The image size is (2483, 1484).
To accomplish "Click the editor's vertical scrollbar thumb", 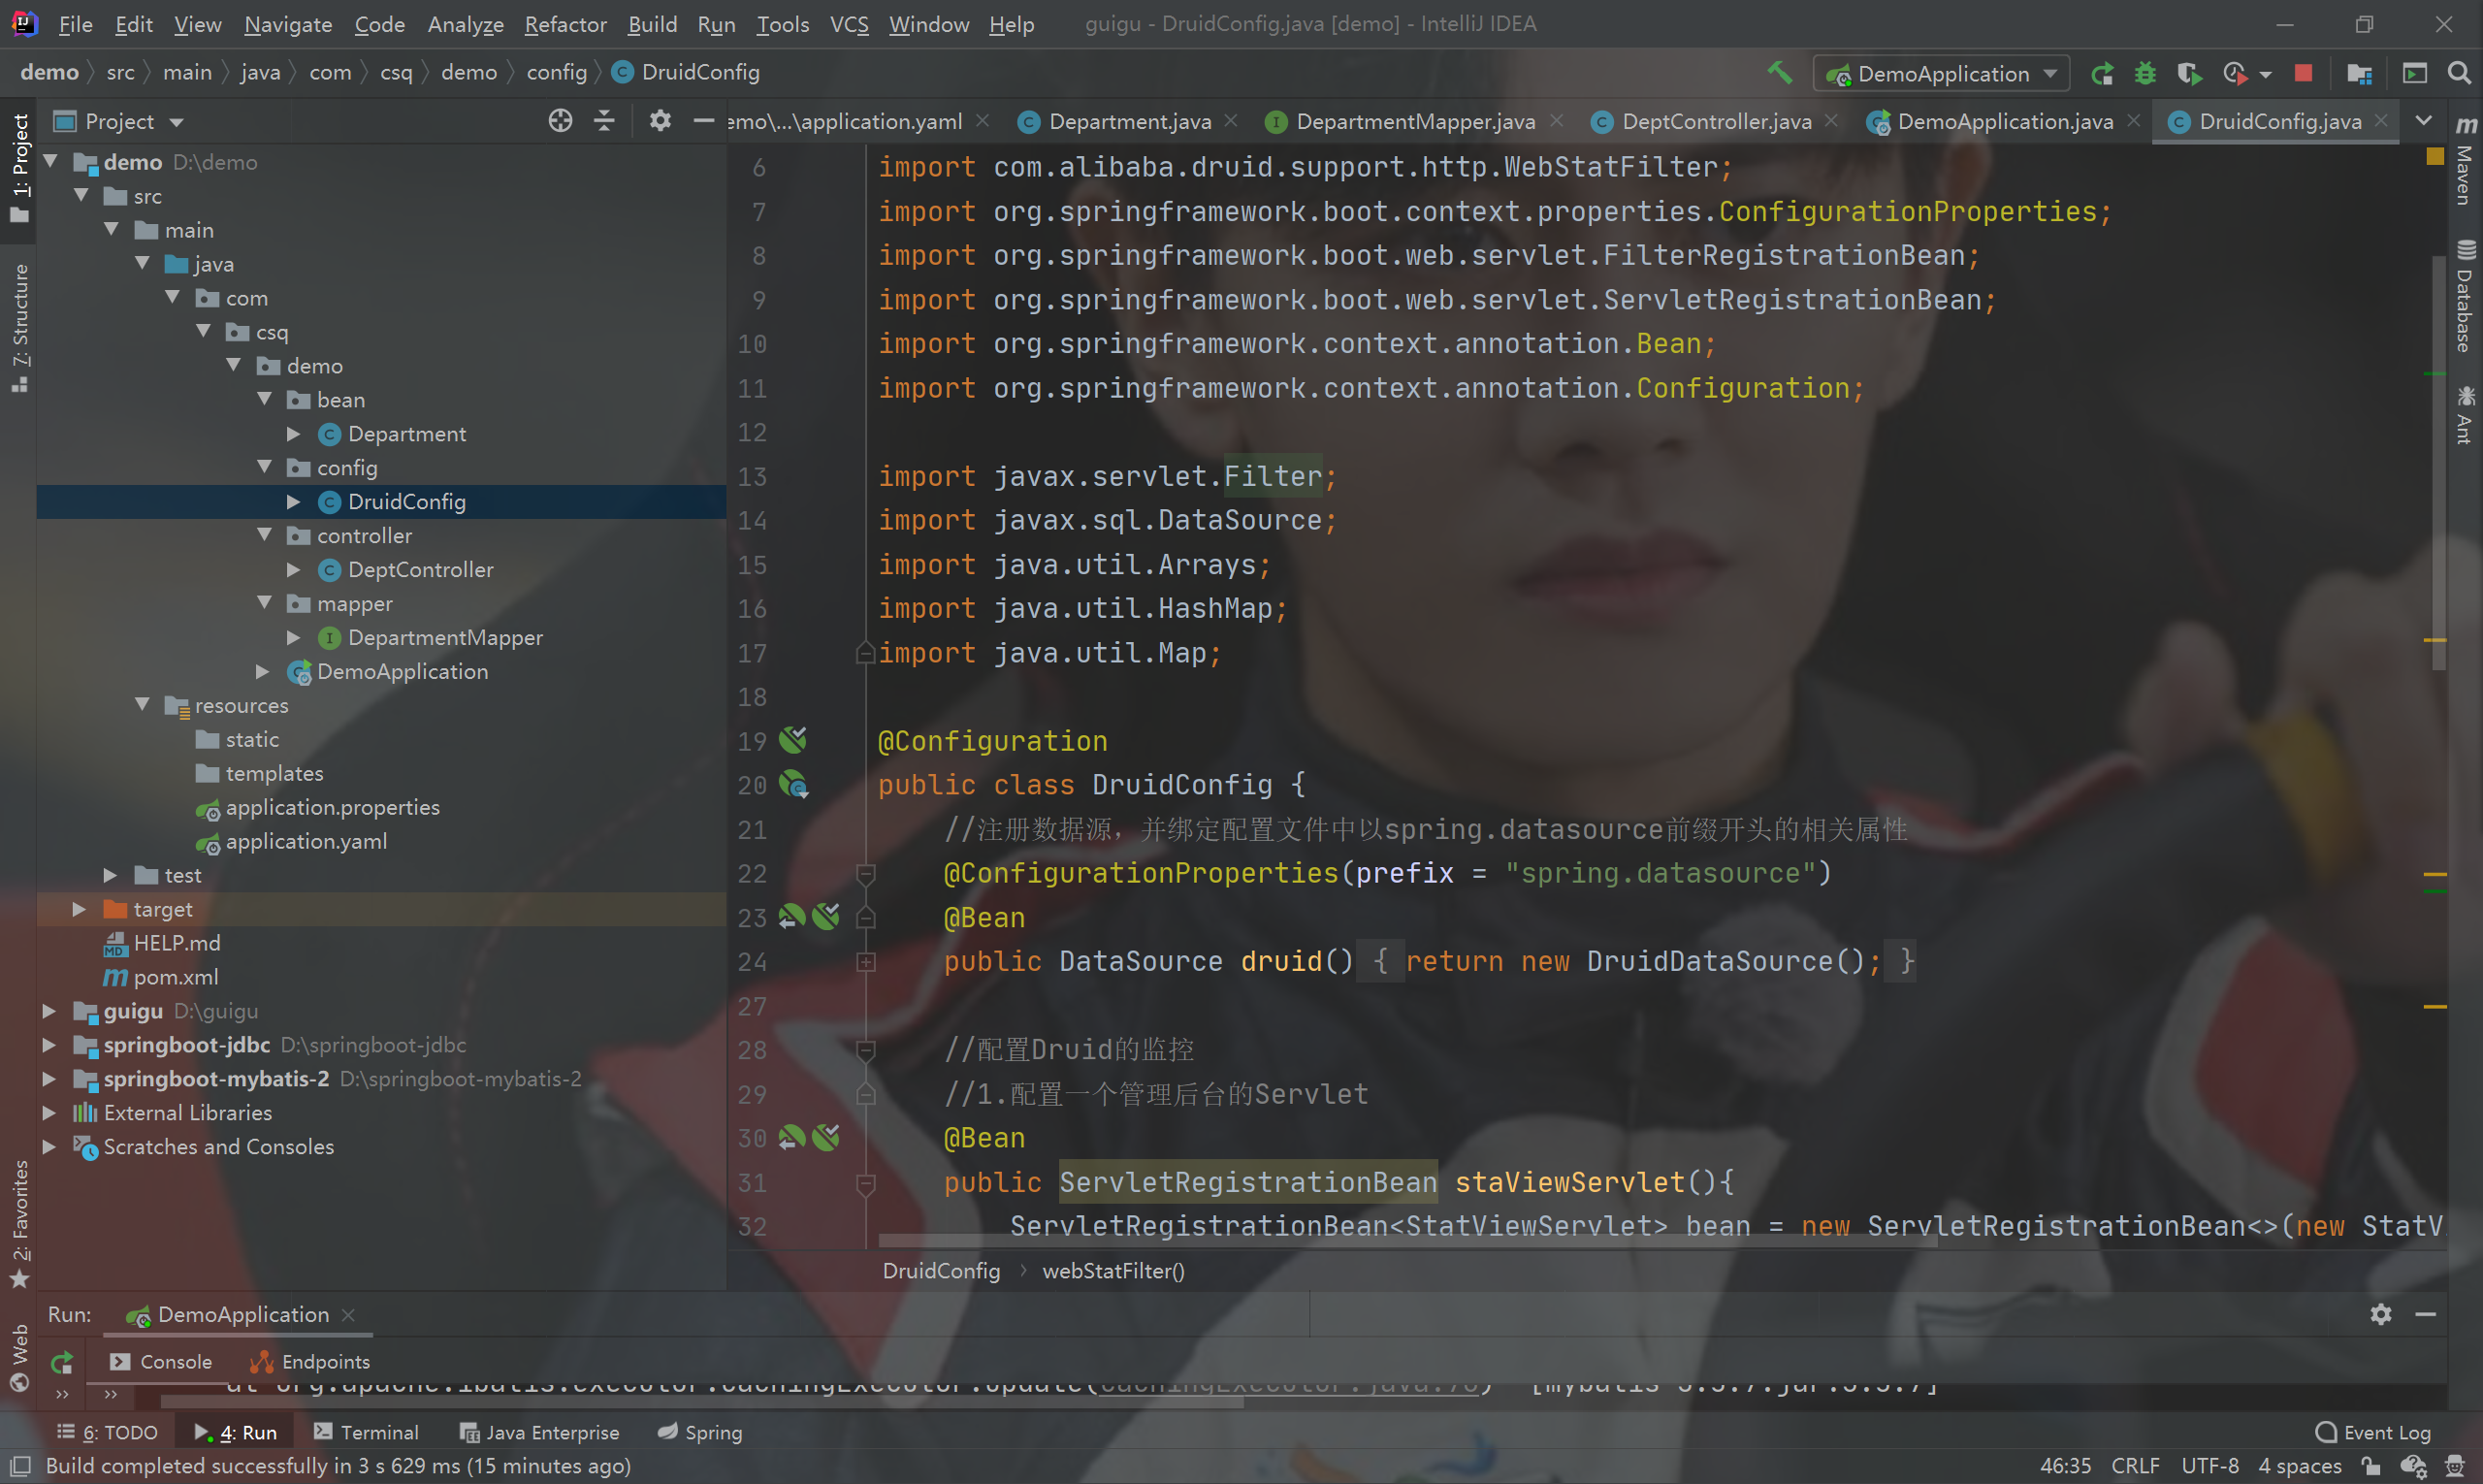I will 2438,460.
